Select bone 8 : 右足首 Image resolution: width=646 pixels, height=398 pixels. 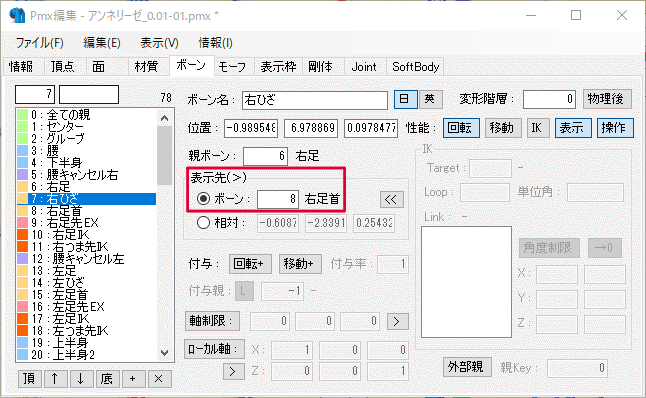(x=86, y=211)
